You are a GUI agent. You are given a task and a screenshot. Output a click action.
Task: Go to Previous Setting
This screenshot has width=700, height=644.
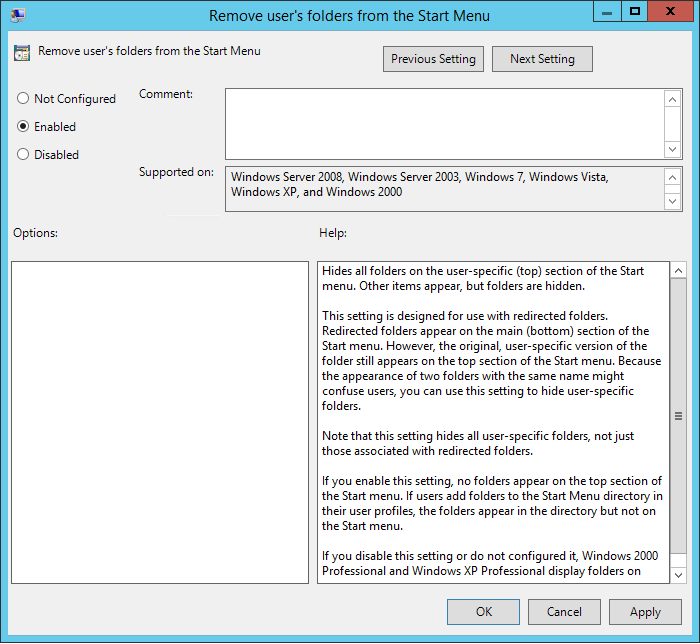click(434, 59)
